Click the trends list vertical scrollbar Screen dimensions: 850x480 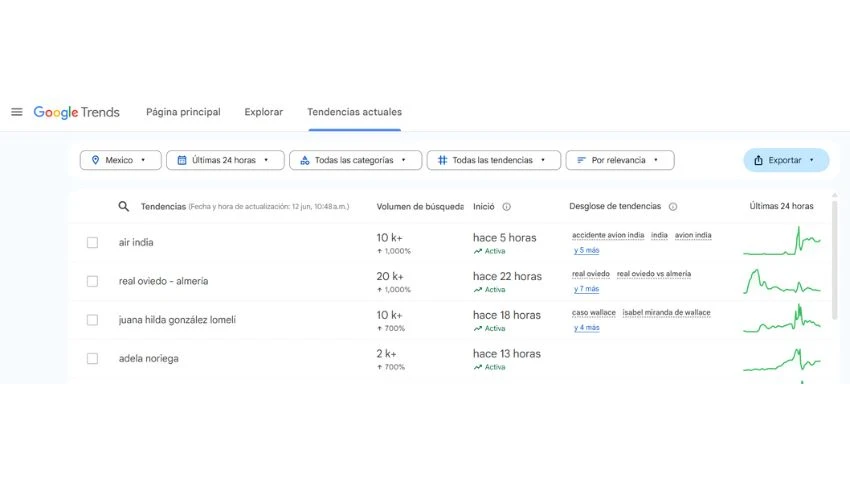(835, 258)
